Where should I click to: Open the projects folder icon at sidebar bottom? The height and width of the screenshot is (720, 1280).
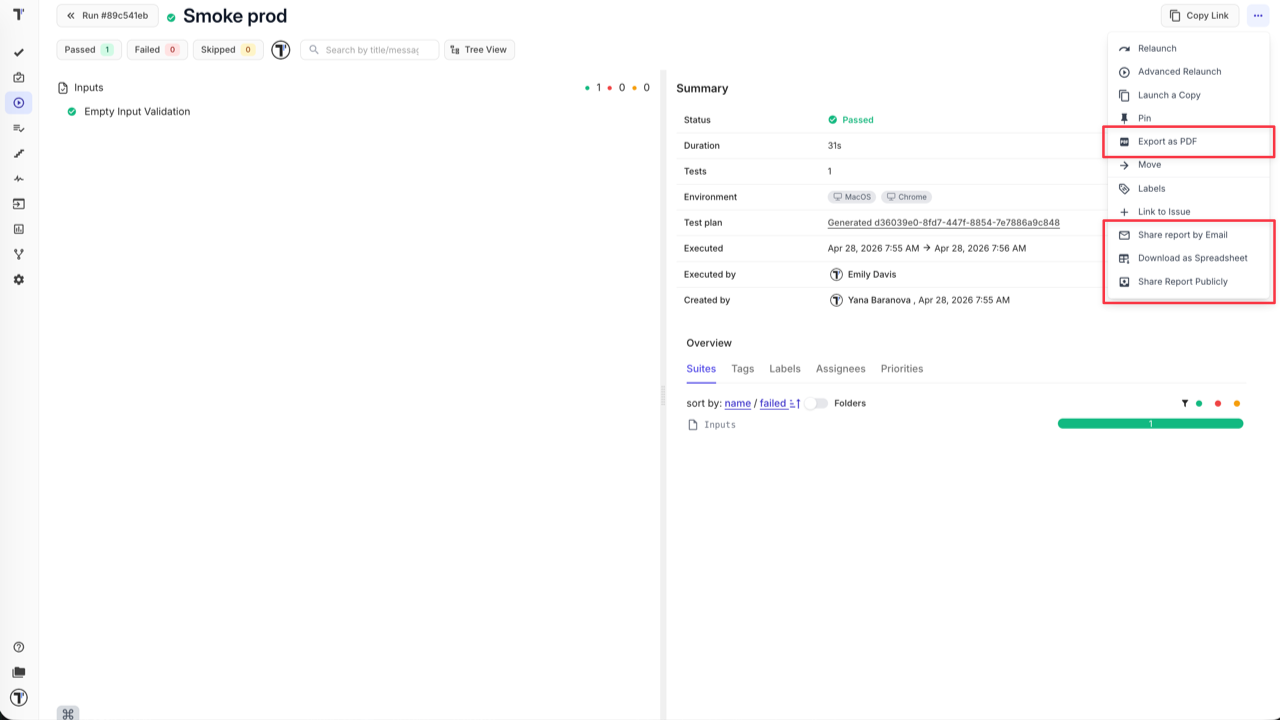(18, 673)
